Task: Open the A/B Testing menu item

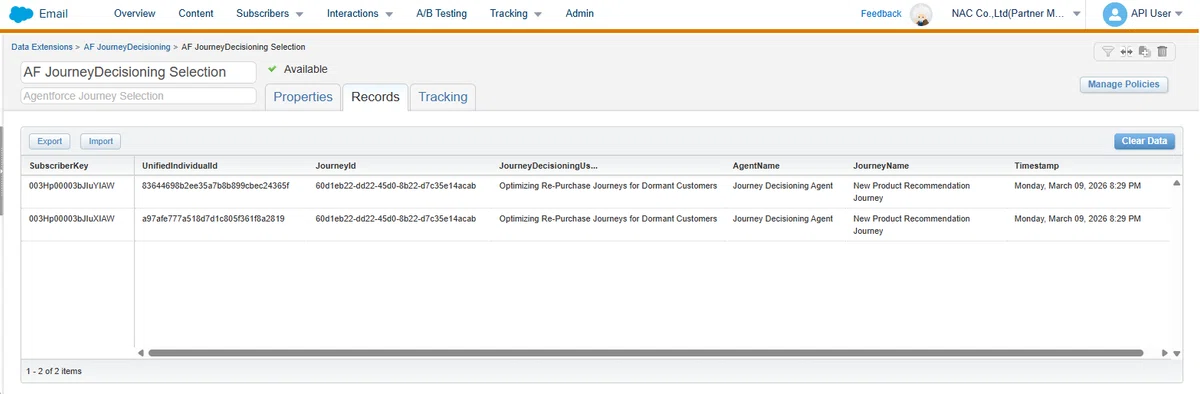Action: (x=442, y=14)
